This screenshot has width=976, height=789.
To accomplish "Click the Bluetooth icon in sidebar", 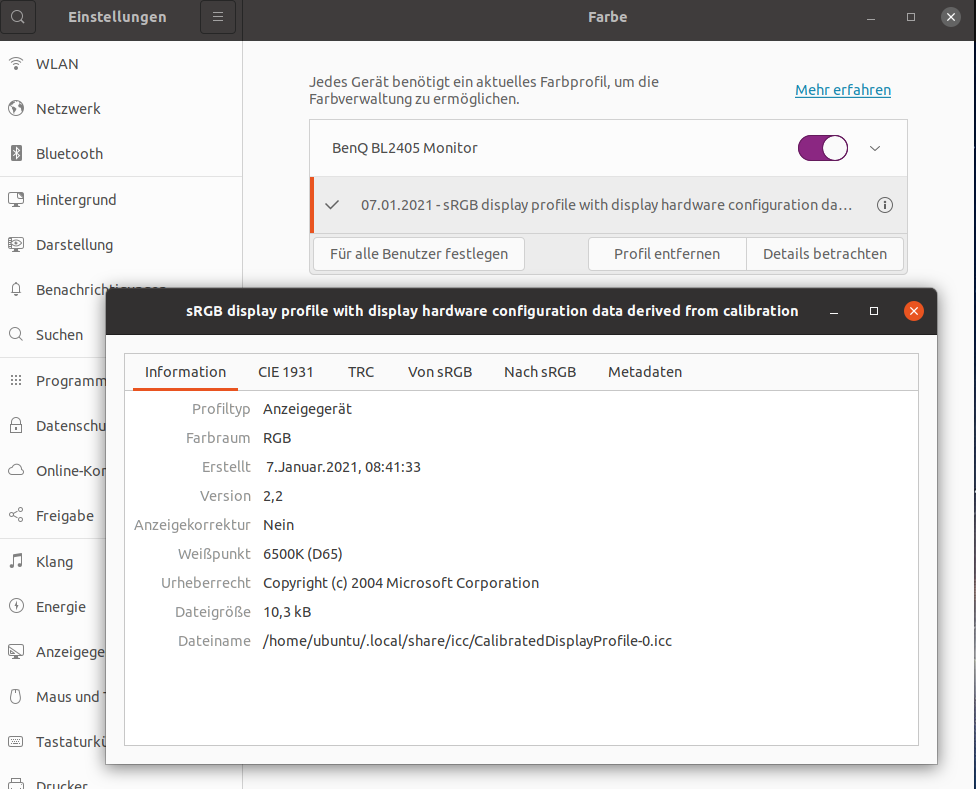I will point(16,153).
